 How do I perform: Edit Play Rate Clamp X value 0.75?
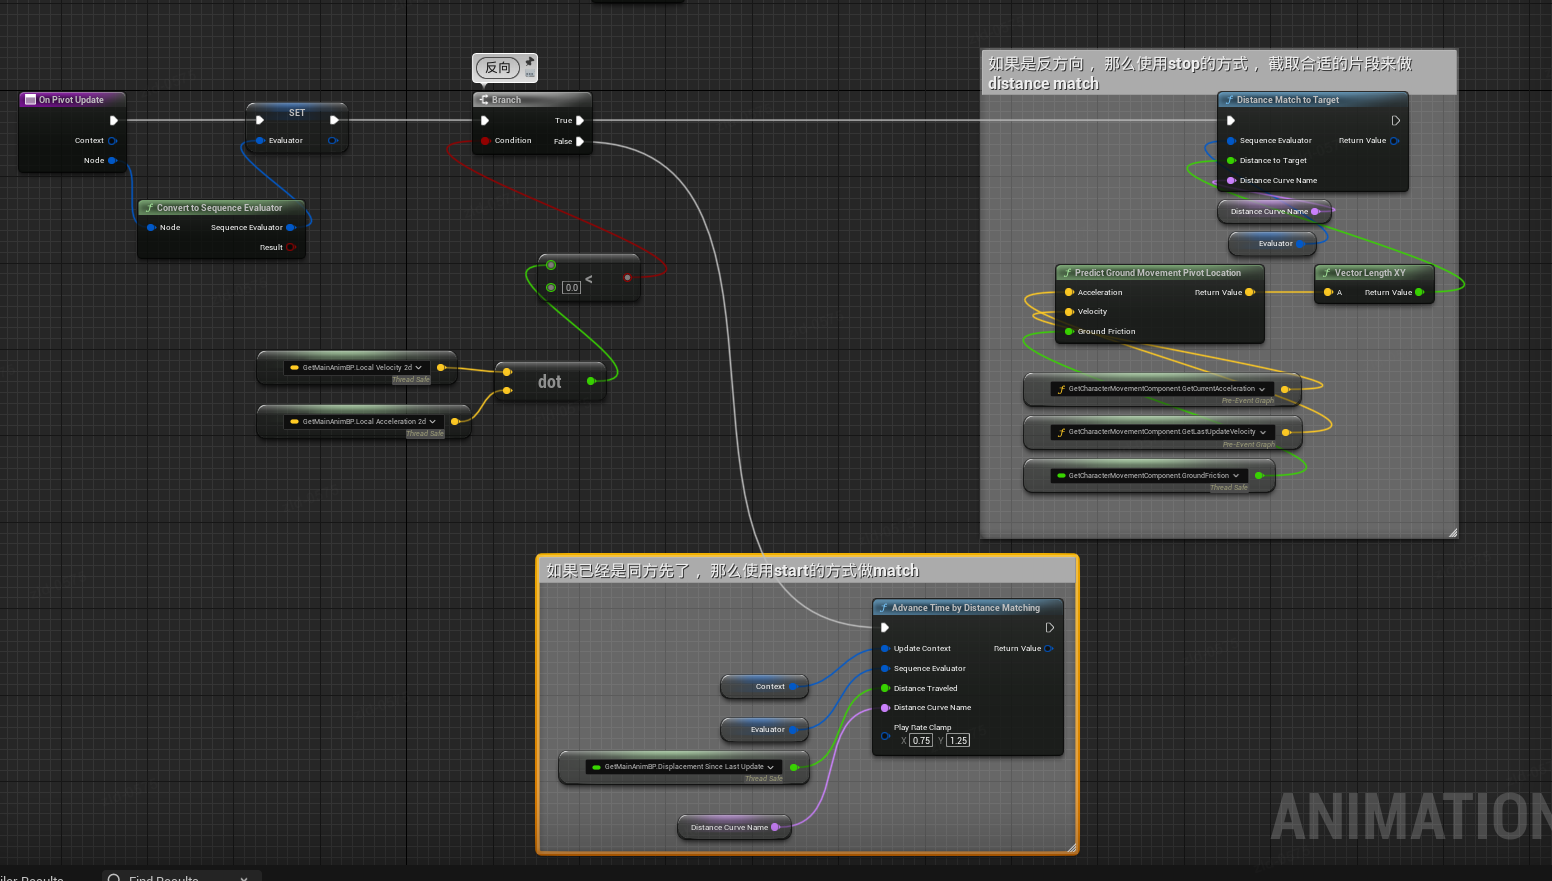[x=921, y=741]
